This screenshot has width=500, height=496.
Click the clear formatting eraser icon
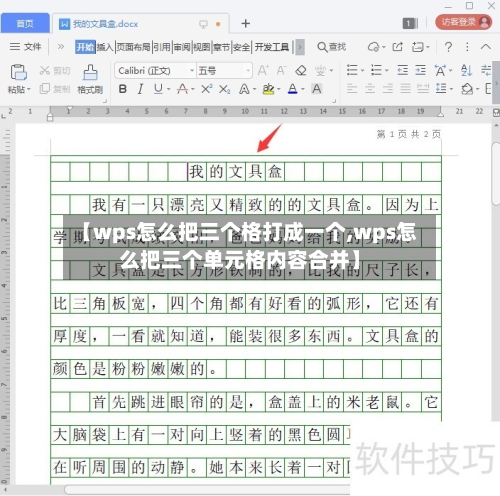coord(301,70)
